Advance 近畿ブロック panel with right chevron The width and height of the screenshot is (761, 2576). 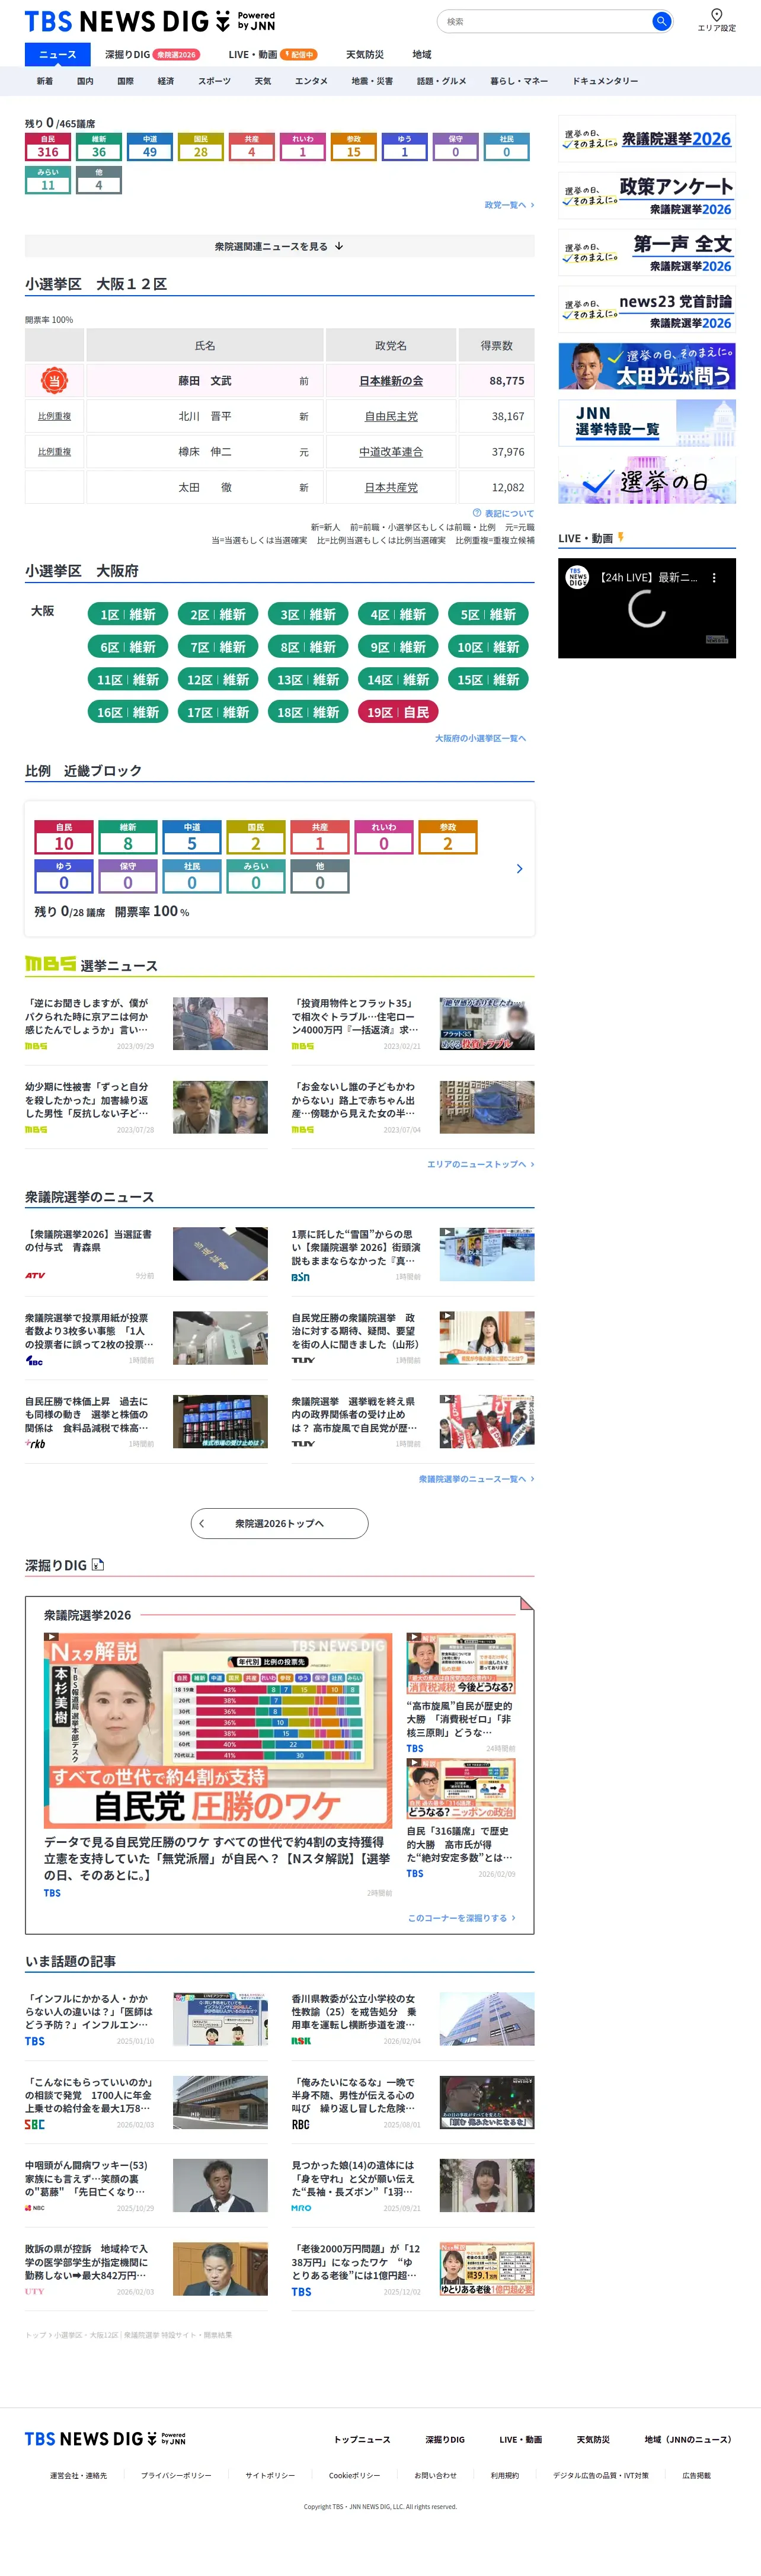(519, 869)
